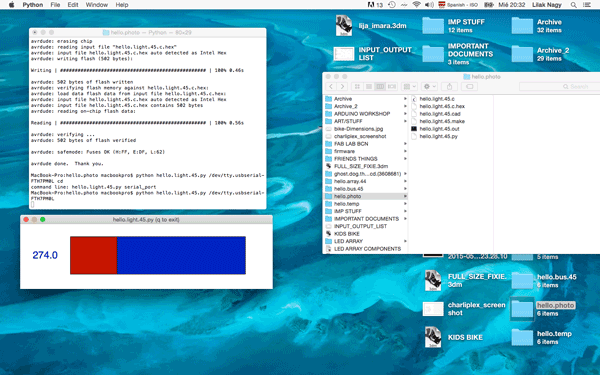Open the Apple menu
600x375 pixels.
click(x=11, y=5)
